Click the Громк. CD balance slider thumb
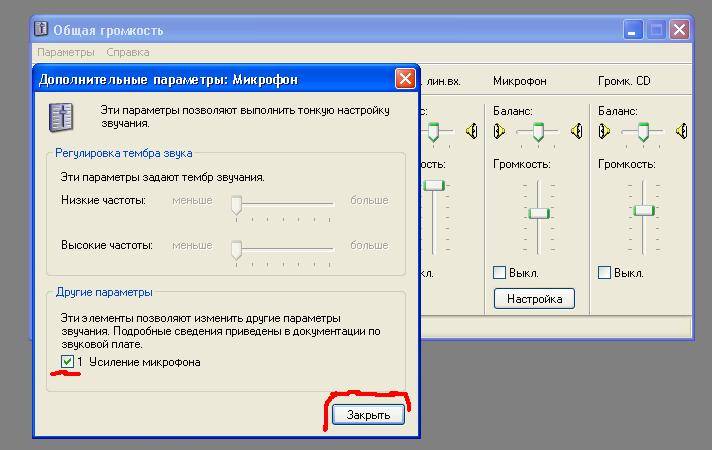The image size is (712, 450). pyautogui.click(x=643, y=132)
